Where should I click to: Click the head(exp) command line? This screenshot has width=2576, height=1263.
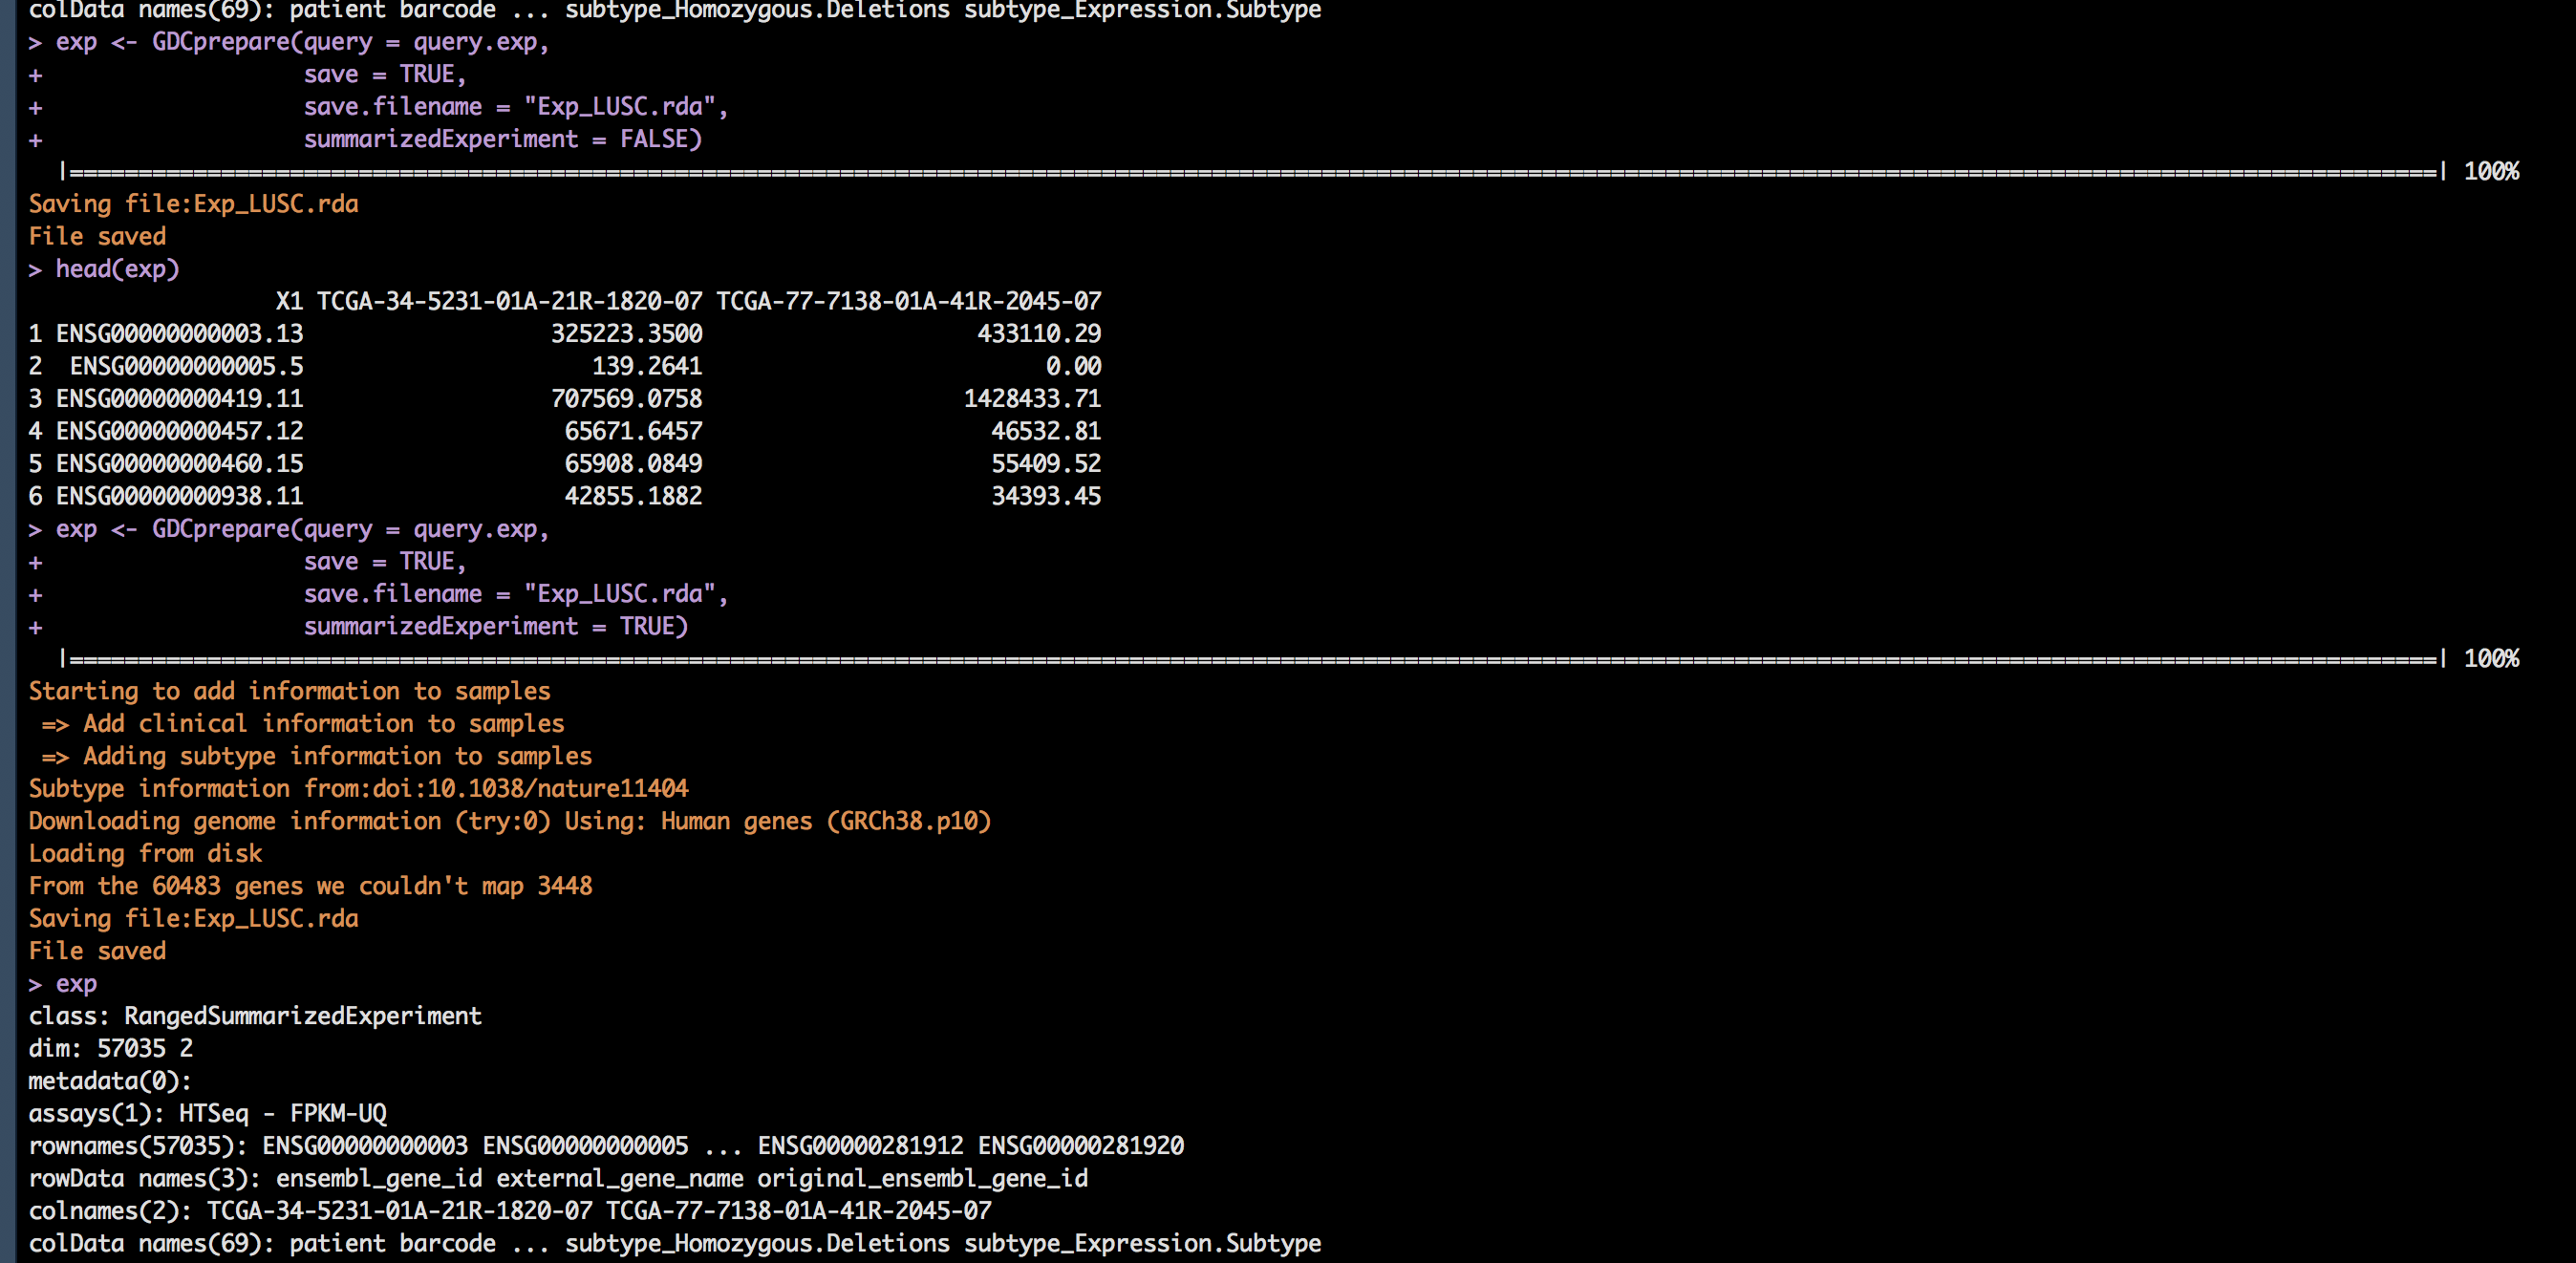coord(118,269)
